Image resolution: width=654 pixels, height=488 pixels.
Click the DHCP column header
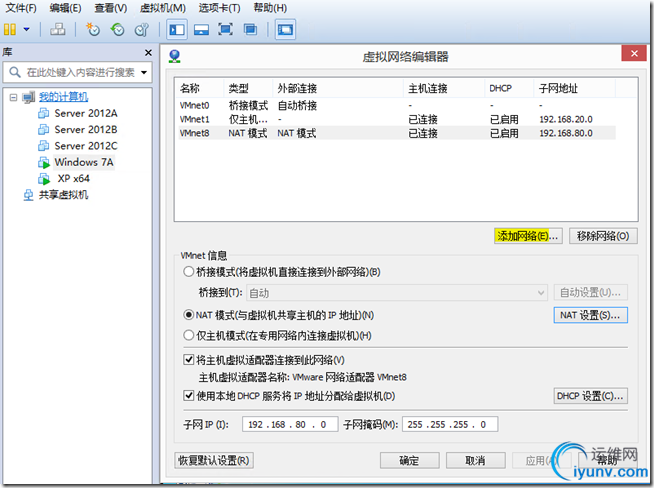pyautogui.click(x=509, y=88)
